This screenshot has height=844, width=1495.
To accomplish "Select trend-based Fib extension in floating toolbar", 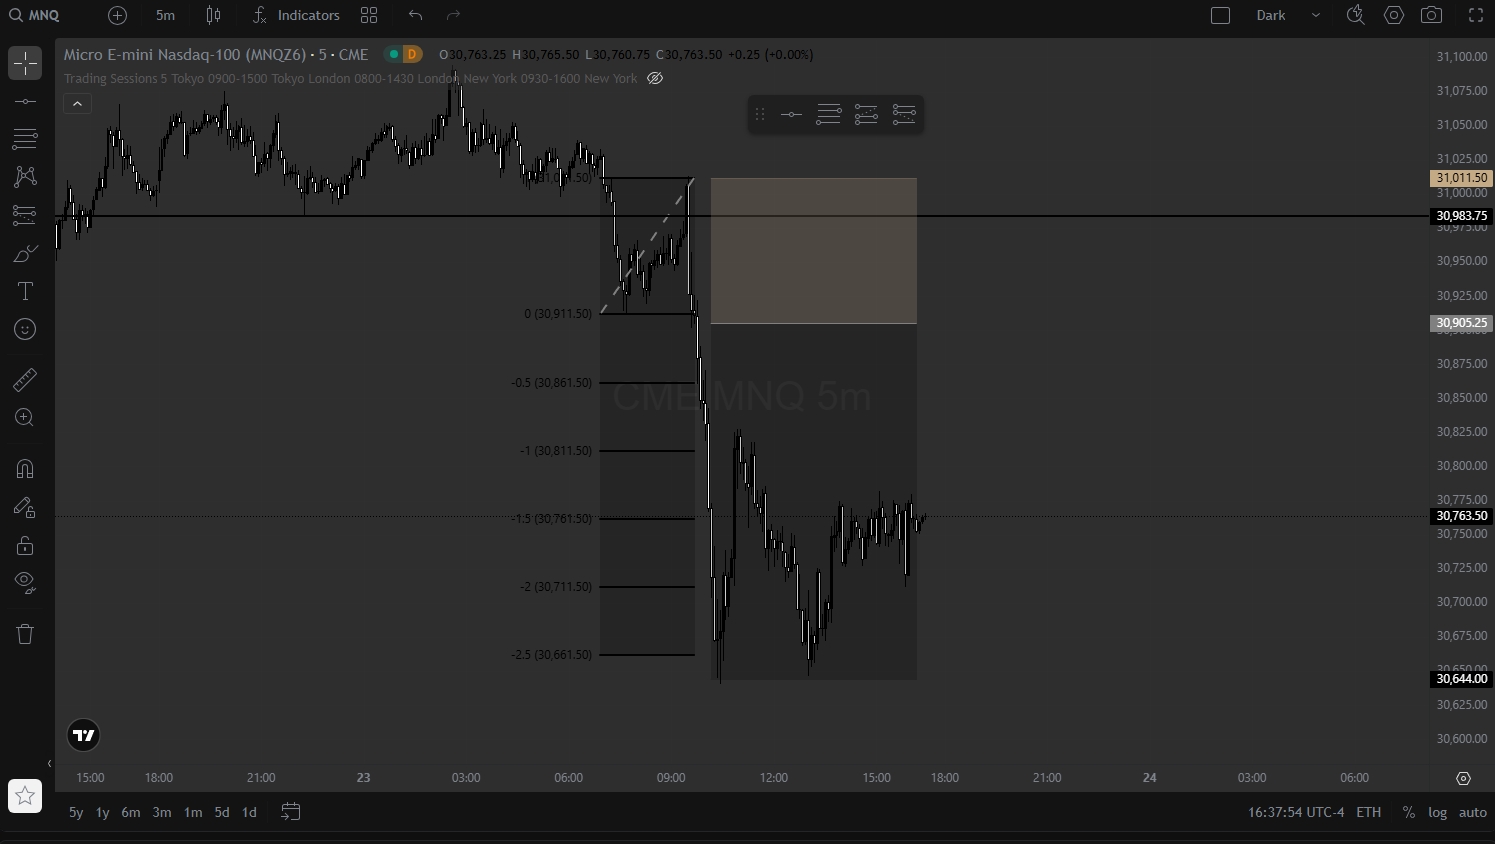I will click(x=866, y=114).
